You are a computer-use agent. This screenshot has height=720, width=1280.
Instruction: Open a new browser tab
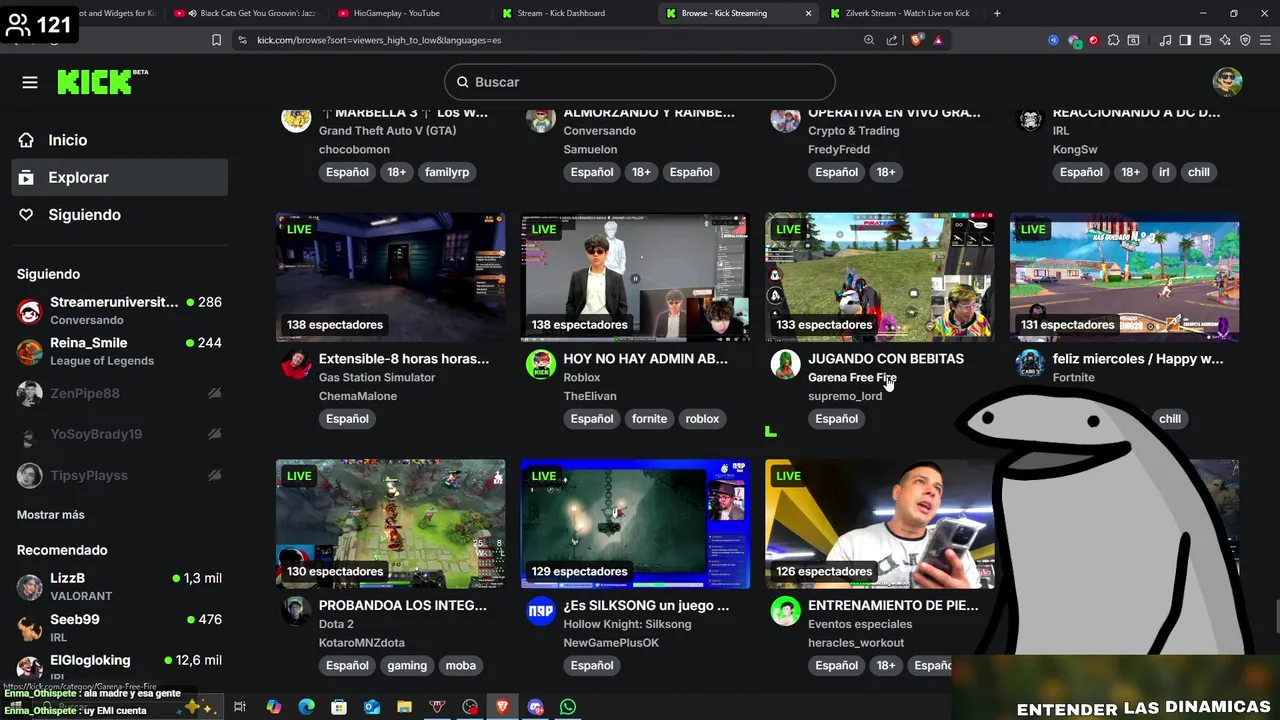pyautogui.click(x=997, y=13)
